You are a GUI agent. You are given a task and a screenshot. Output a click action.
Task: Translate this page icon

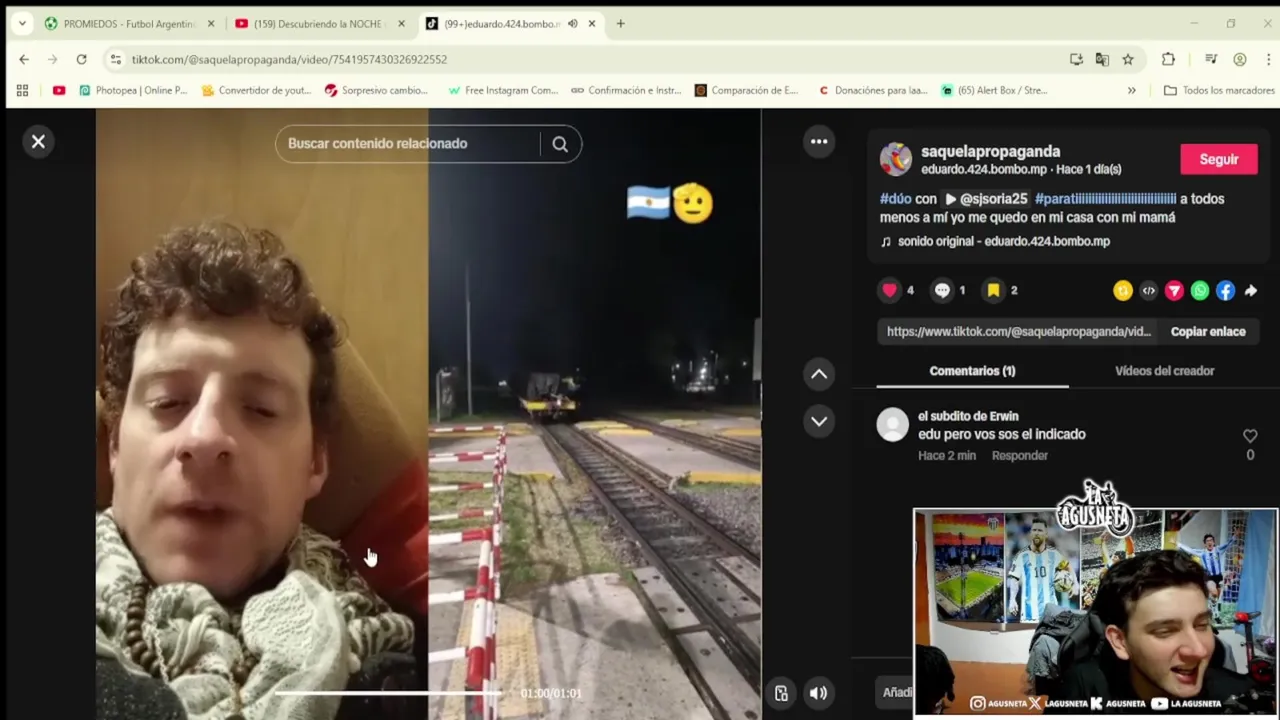pos(1102,60)
